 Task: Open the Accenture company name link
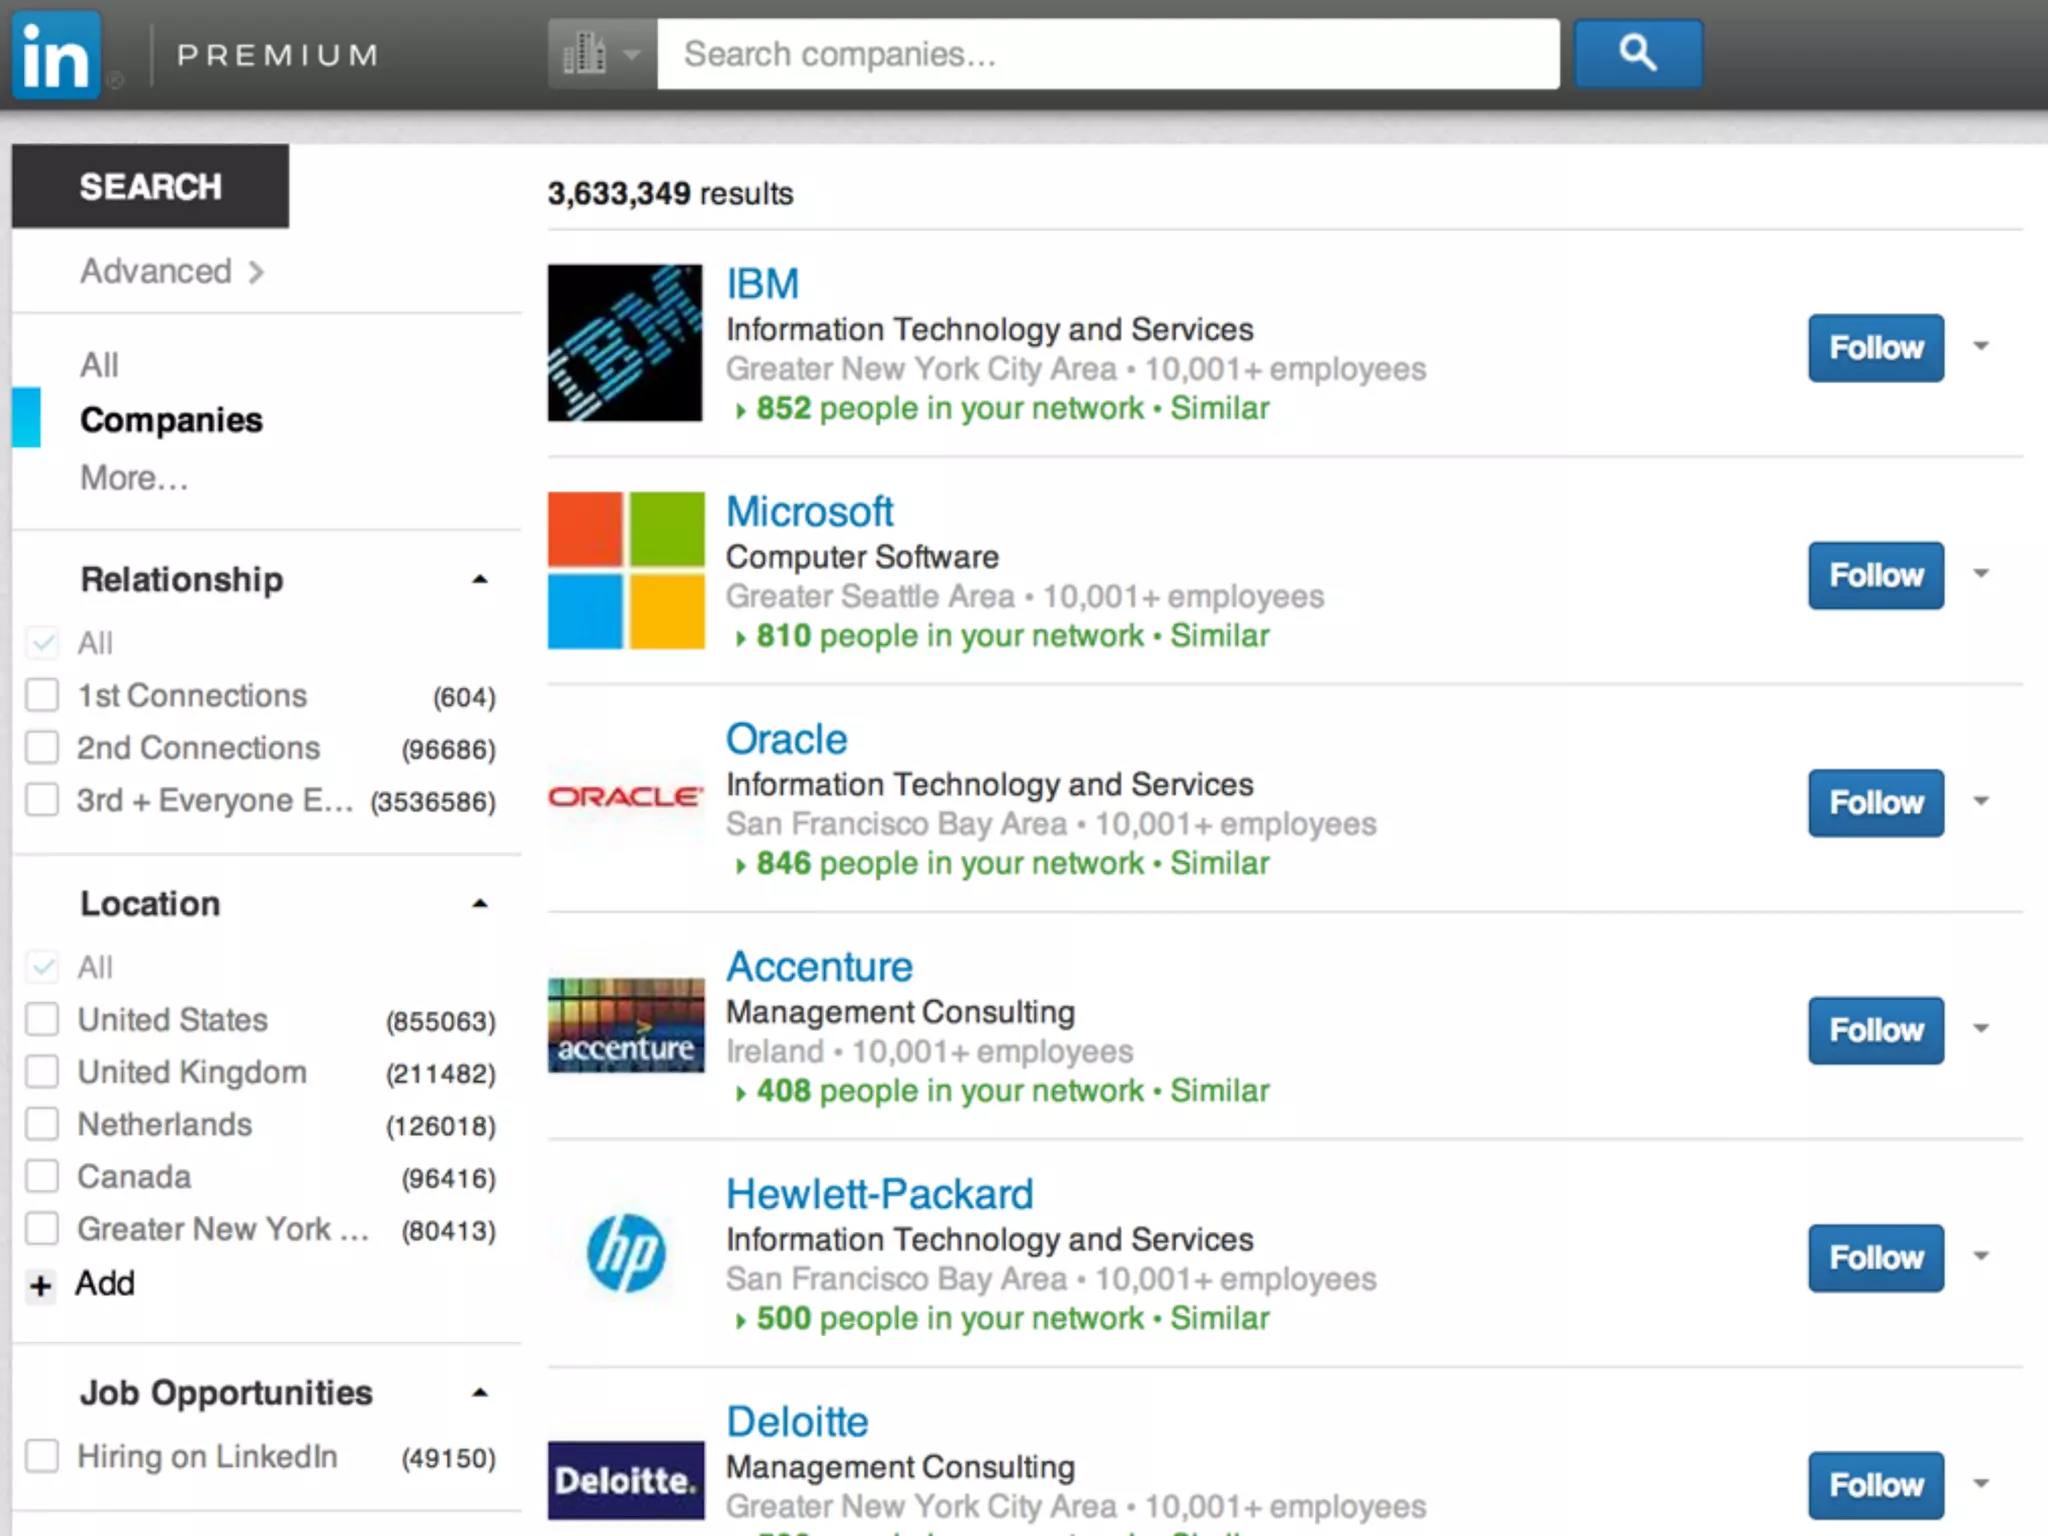pos(819,967)
